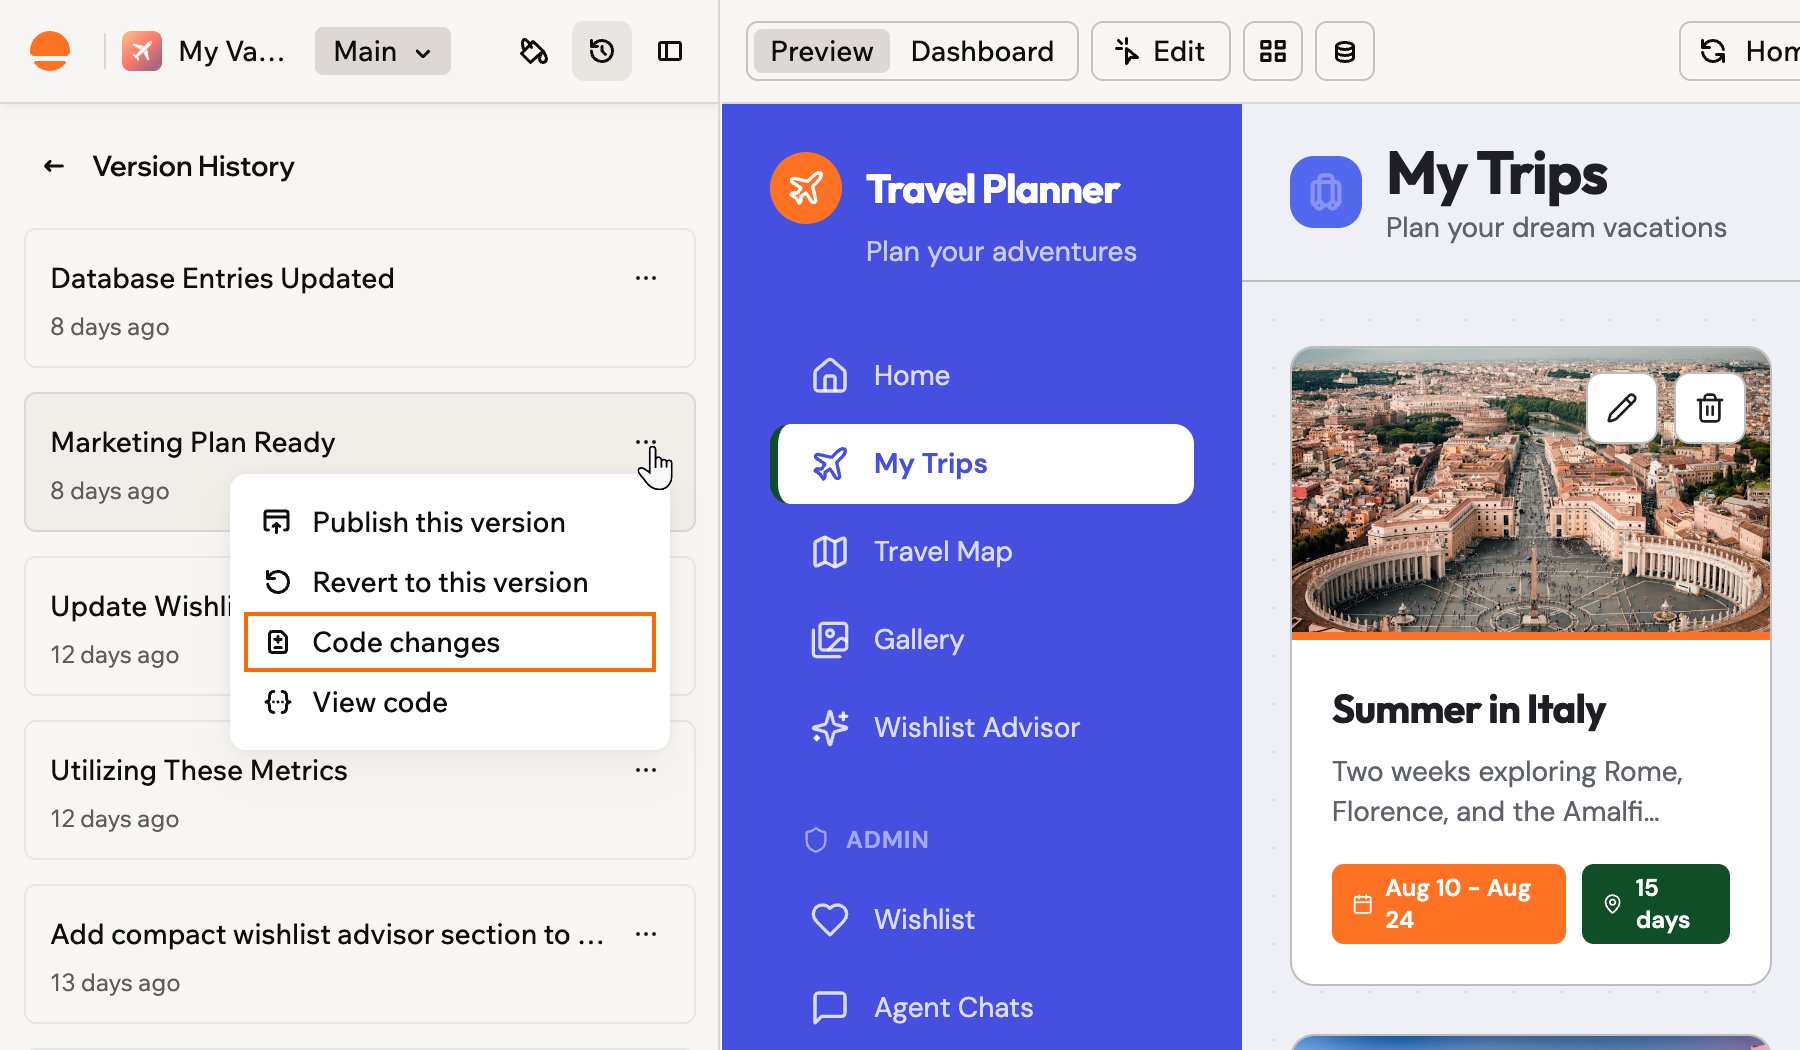Click the Travel Planner airplane logo
1800x1050 pixels.
[x=806, y=188]
